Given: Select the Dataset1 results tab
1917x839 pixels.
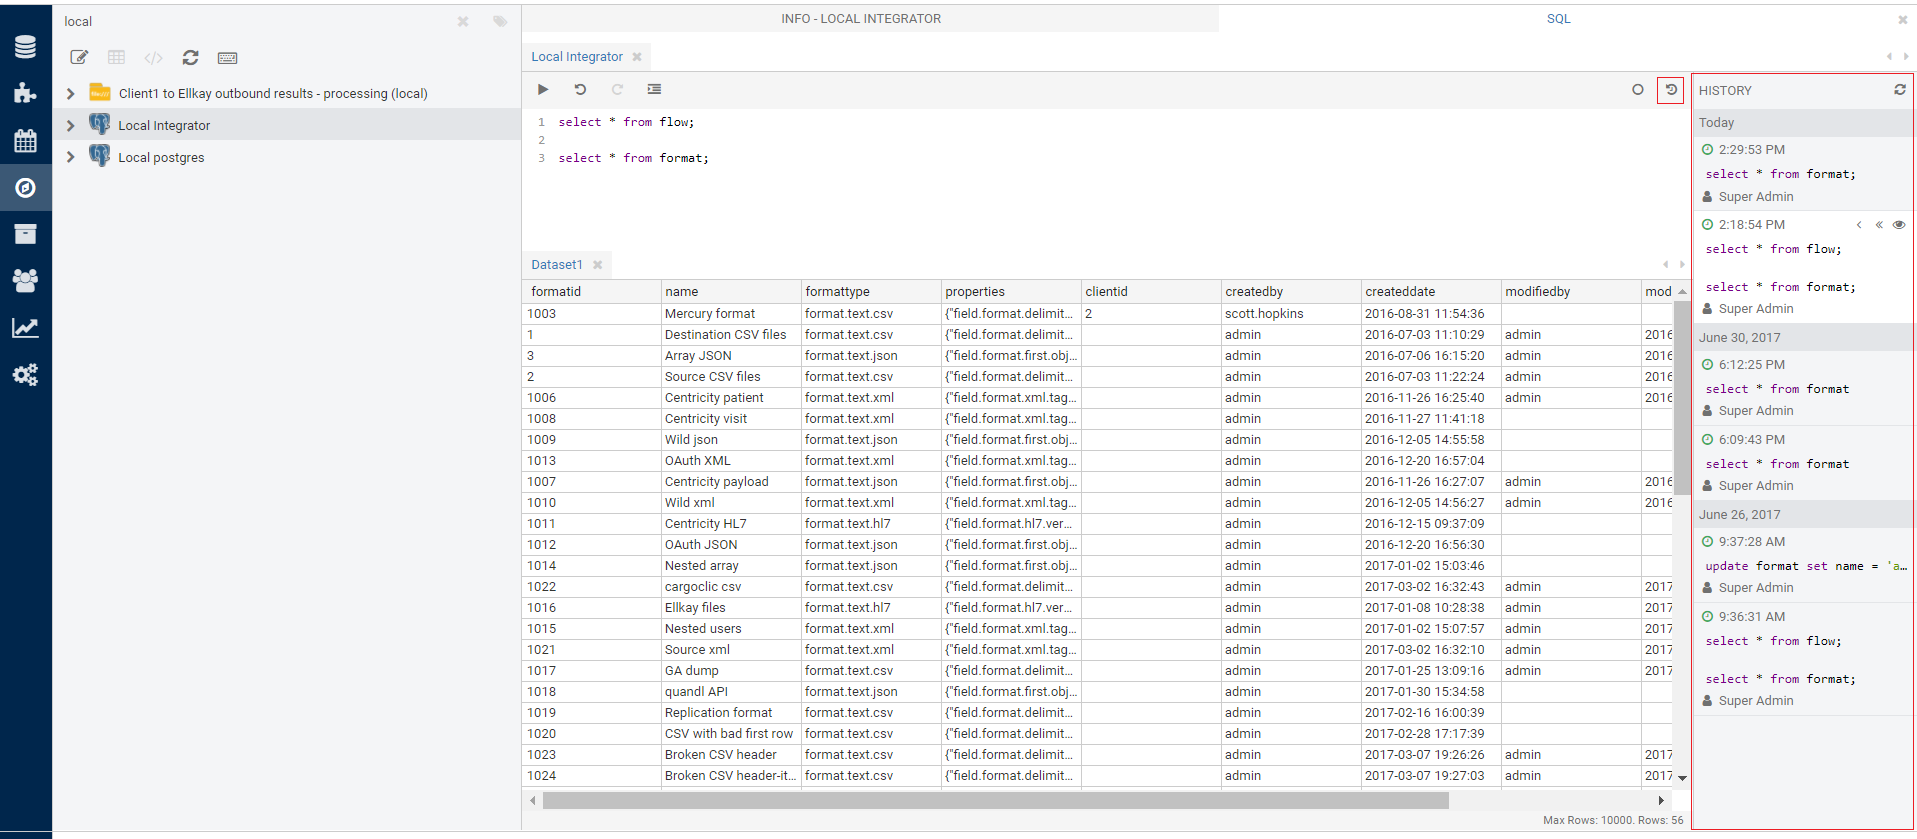Looking at the screenshot, I should click(x=556, y=265).
